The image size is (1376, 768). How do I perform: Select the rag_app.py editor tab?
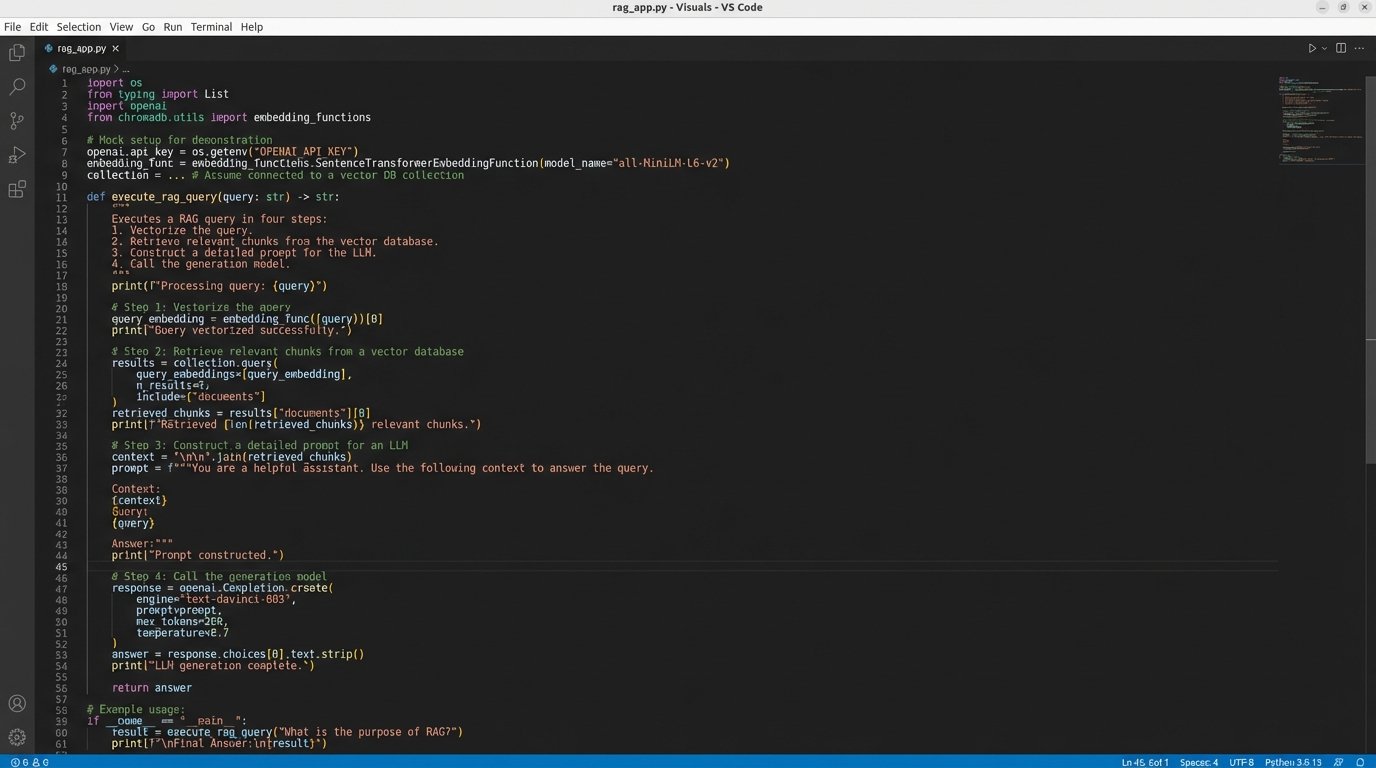(81, 48)
